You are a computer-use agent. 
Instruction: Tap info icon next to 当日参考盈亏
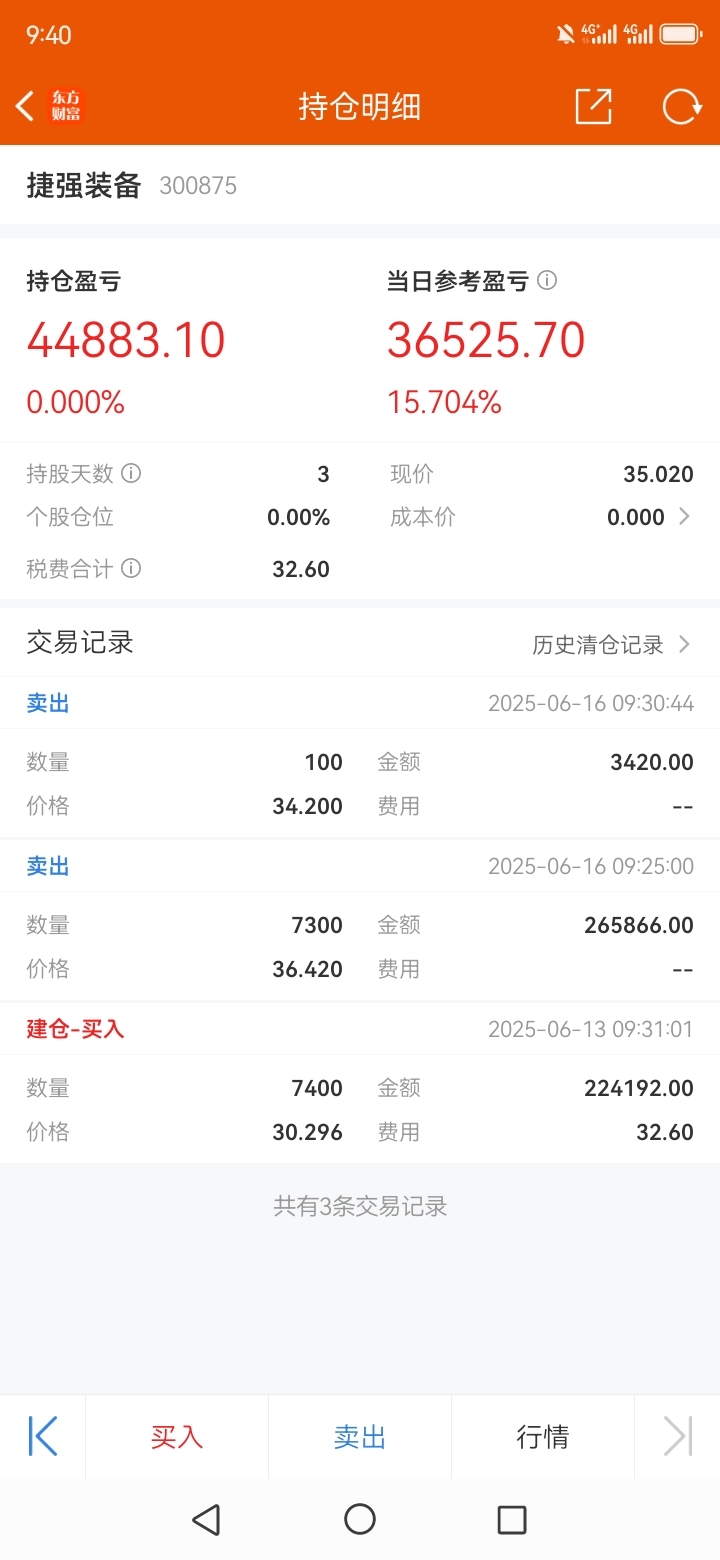547,281
